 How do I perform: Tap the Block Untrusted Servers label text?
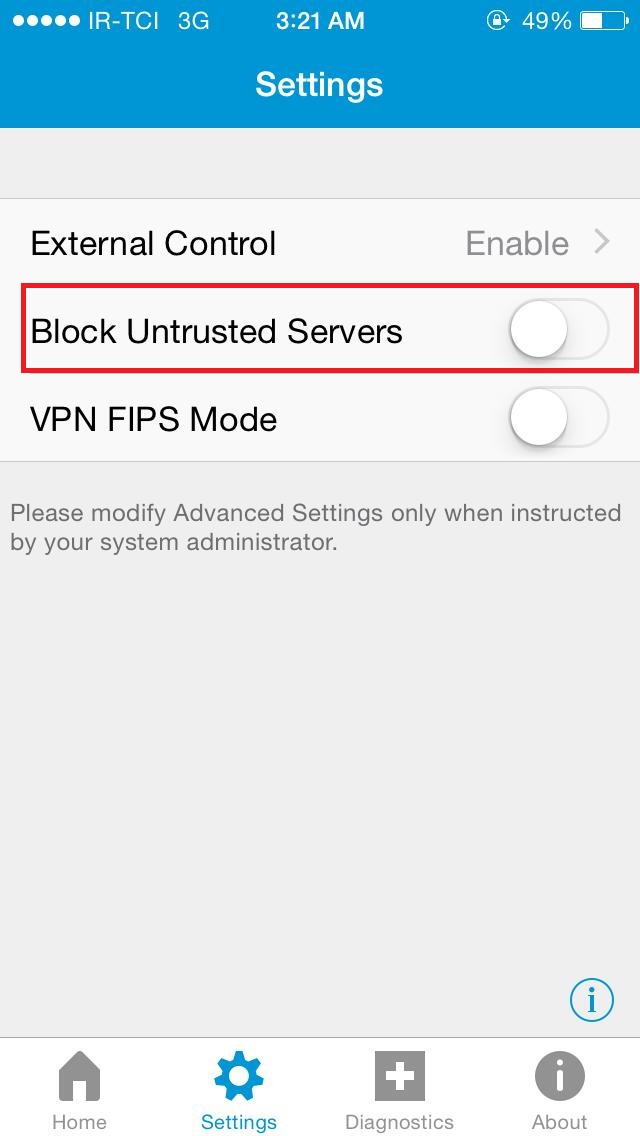[216, 331]
